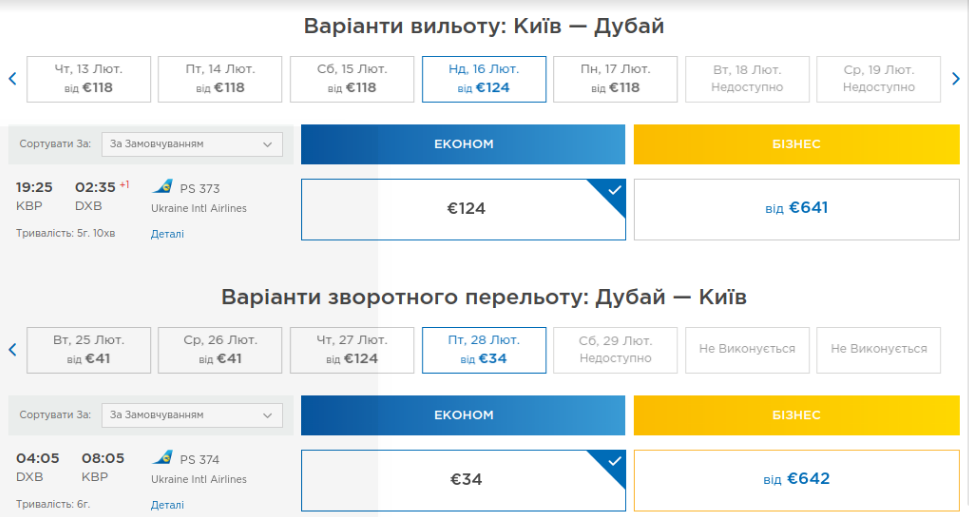Select Friday 14 February departure date

point(220,79)
